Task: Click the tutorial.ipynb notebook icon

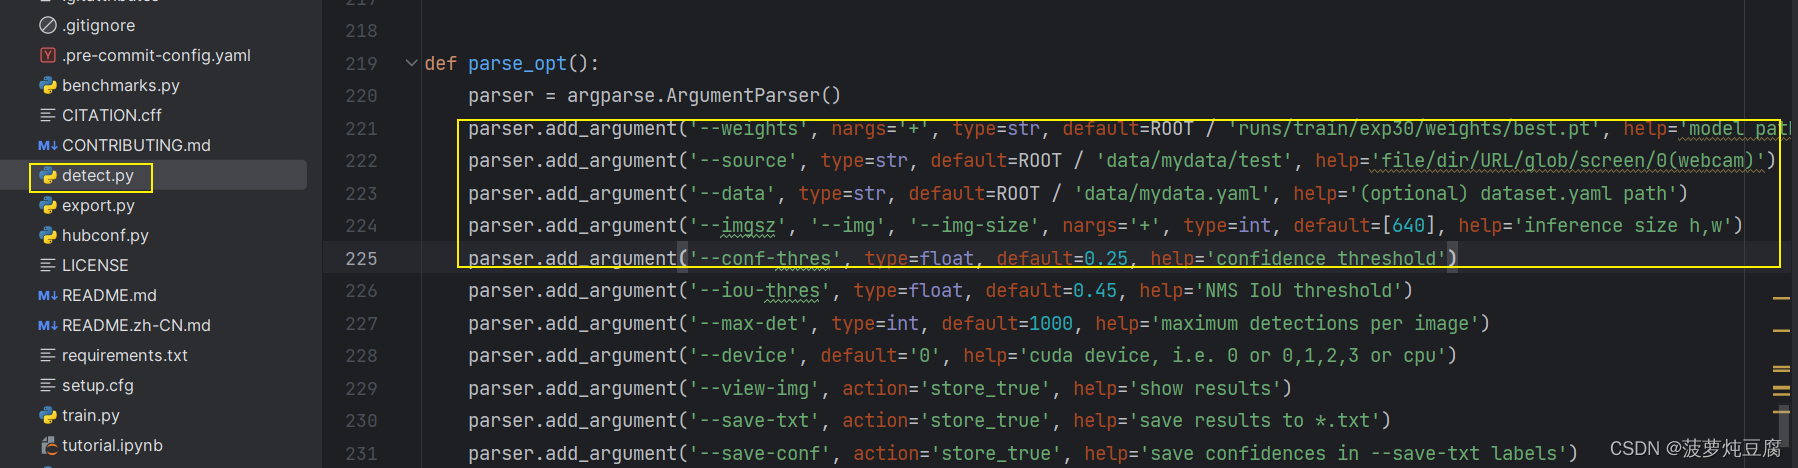Action: pyautogui.click(x=47, y=445)
